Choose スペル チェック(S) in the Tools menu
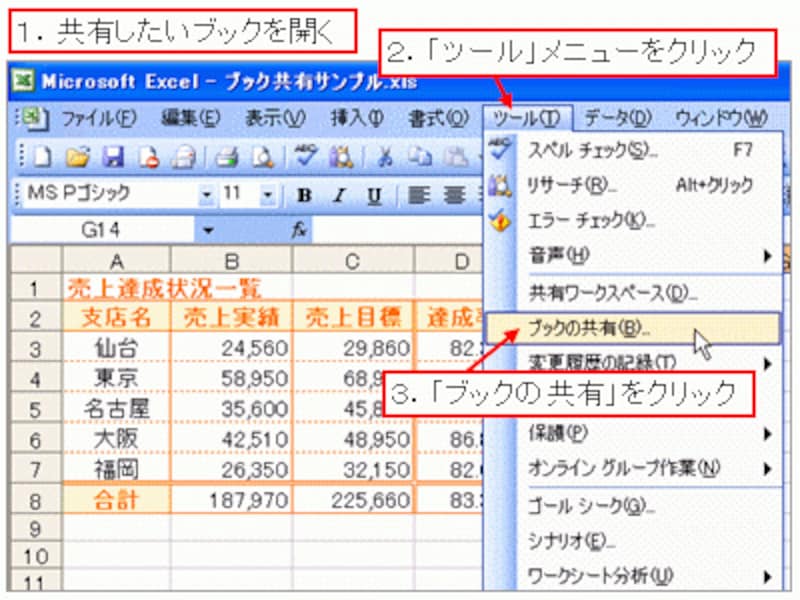This screenshot has height=600, width=800. click(x=633, y=151)
